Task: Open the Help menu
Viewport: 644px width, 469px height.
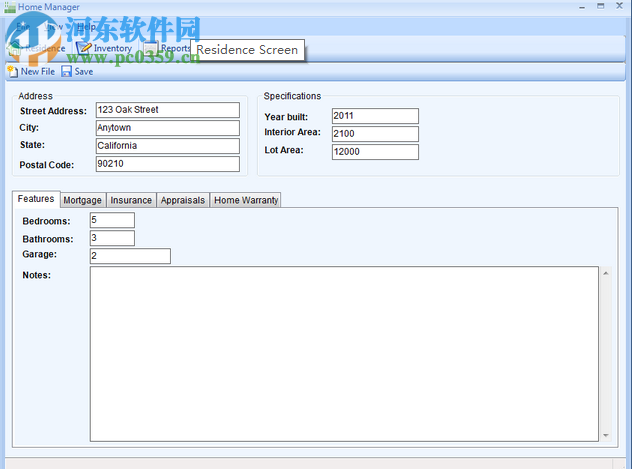Action: (x=86, y=27)
